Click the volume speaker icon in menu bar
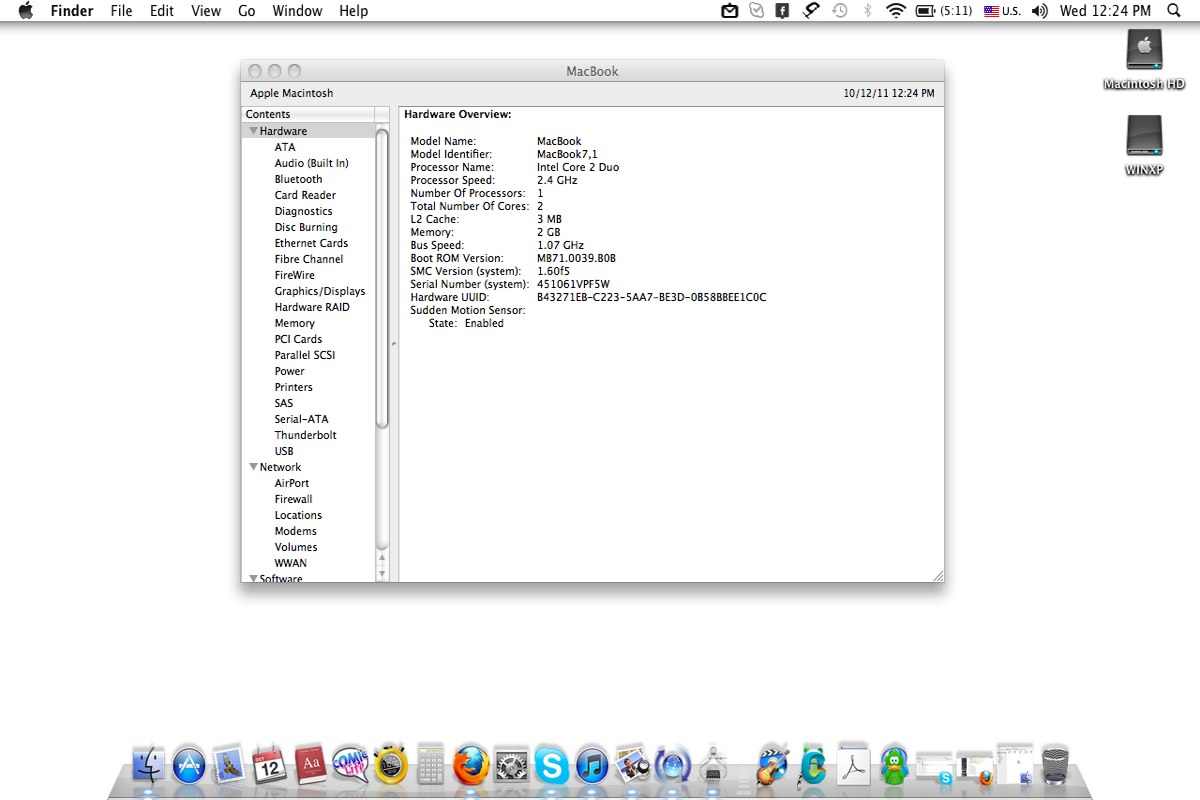This screenshot has height=800, width=1200. (x=1040, y=11)
